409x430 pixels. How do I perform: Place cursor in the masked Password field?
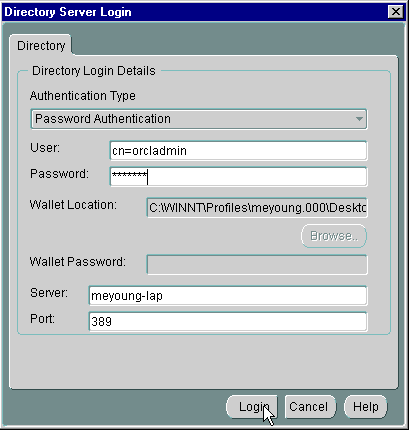point(238,177)
